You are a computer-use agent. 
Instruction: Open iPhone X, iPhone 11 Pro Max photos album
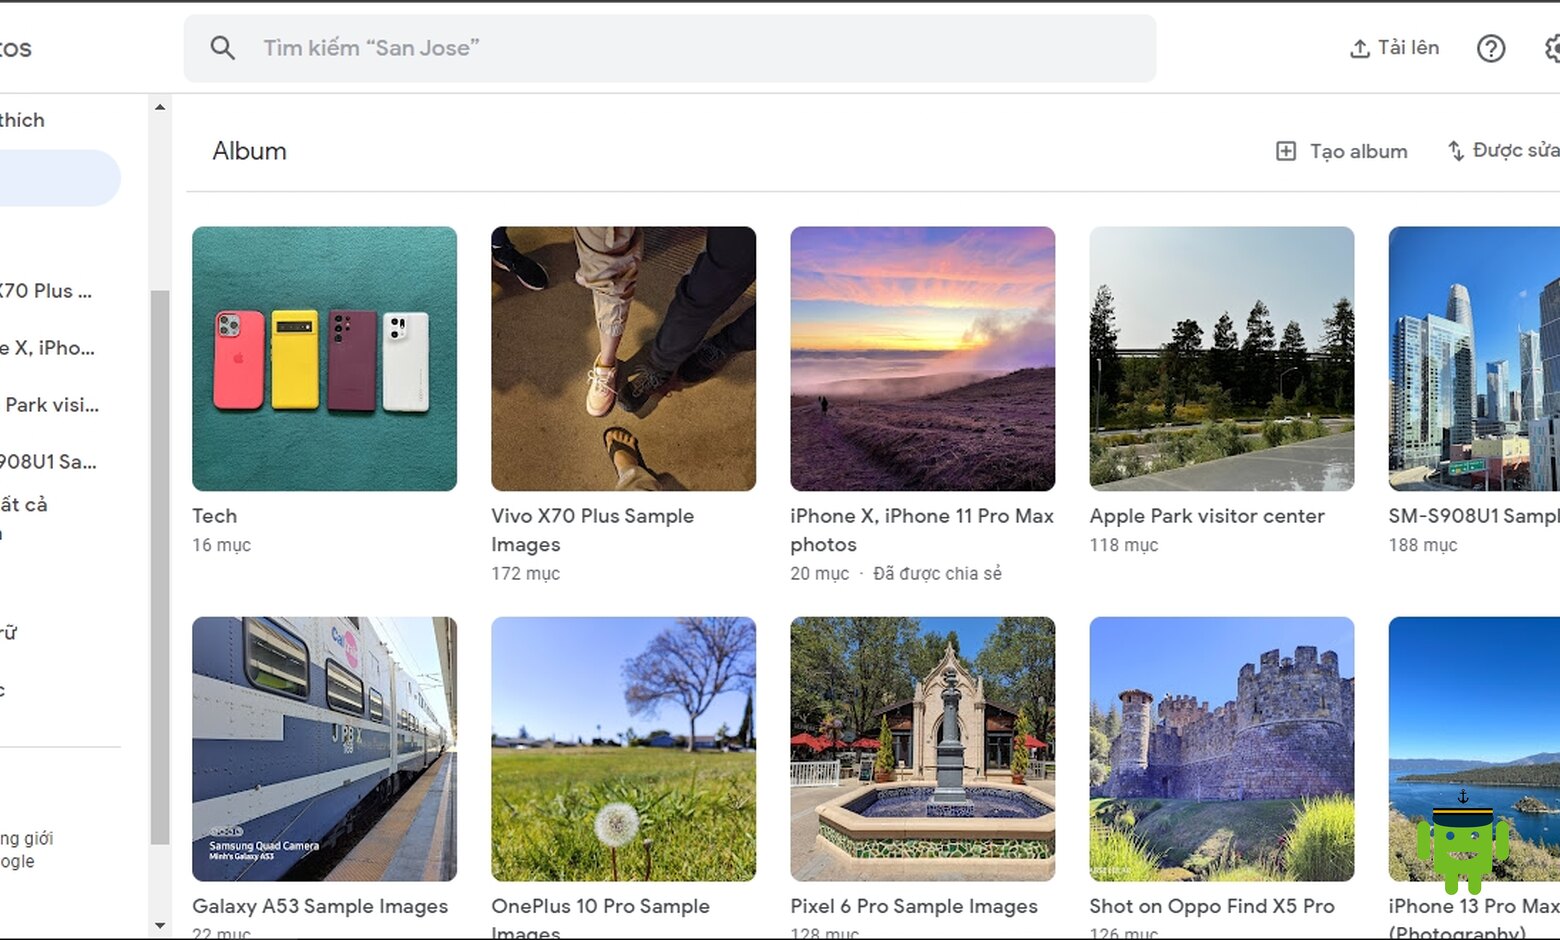point(922,358)
